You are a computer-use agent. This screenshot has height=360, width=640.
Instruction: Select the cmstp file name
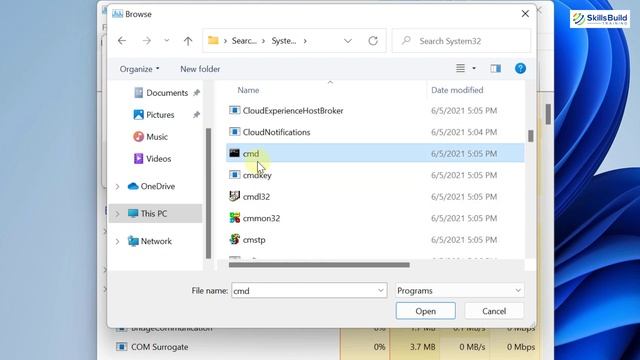(x=254, y=240)
